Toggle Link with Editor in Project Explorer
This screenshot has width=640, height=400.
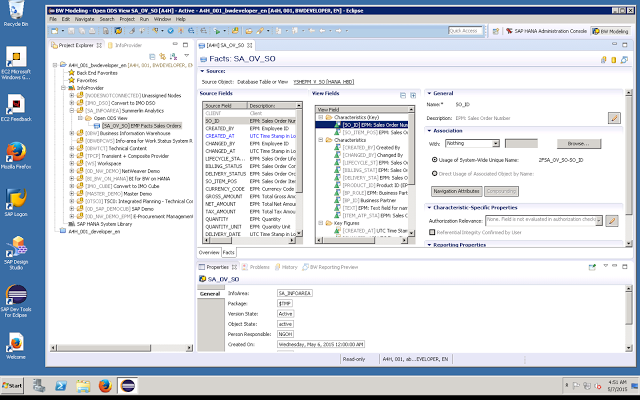162,57
